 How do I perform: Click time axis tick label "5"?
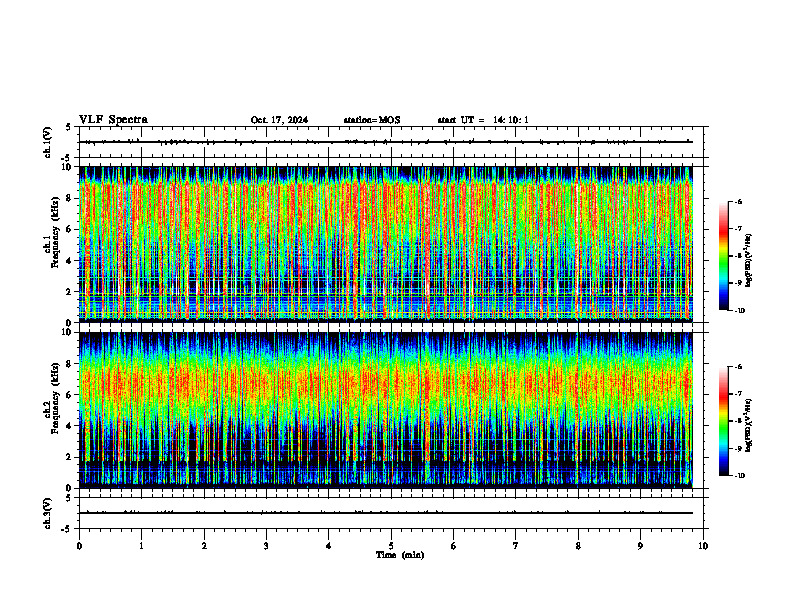(391, 546)
